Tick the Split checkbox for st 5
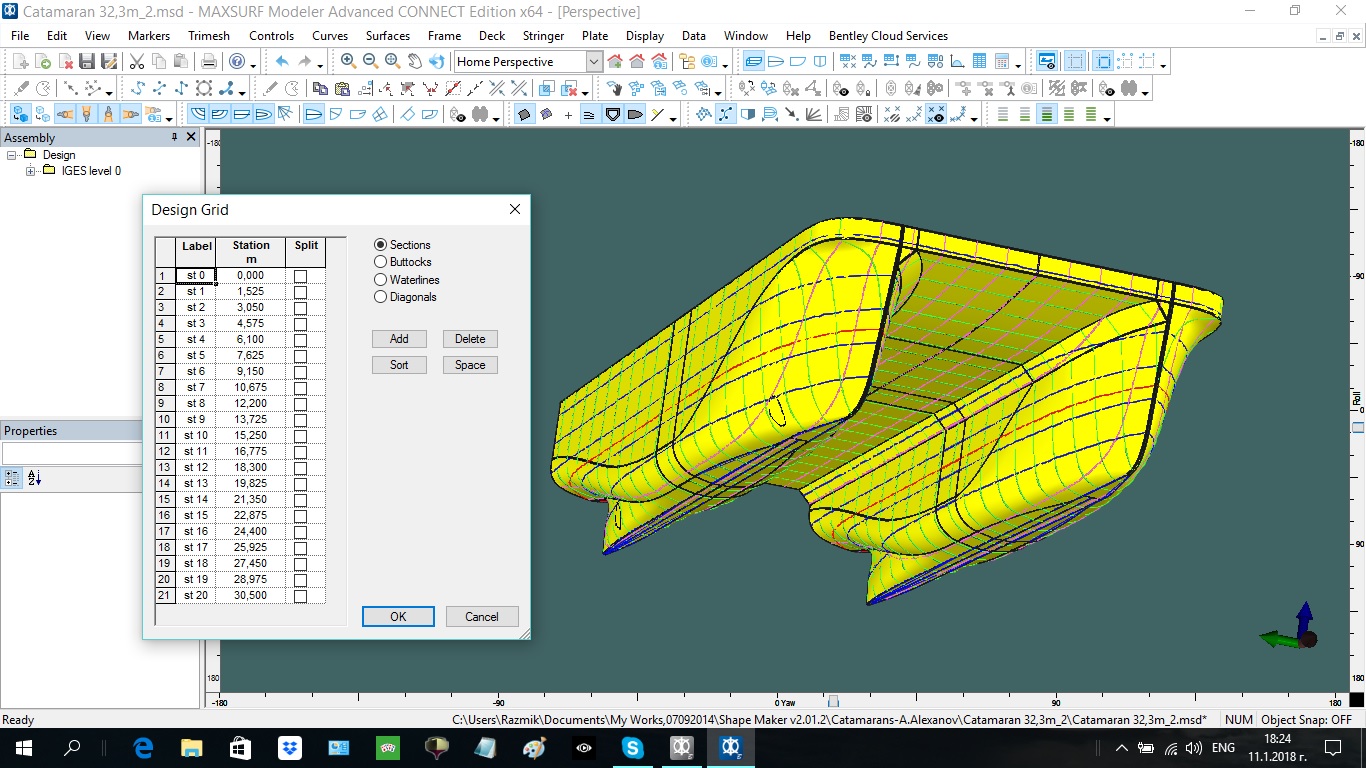Image resolution: width=1366 pixels, height=768 pixels. click(x=300, y=355)
